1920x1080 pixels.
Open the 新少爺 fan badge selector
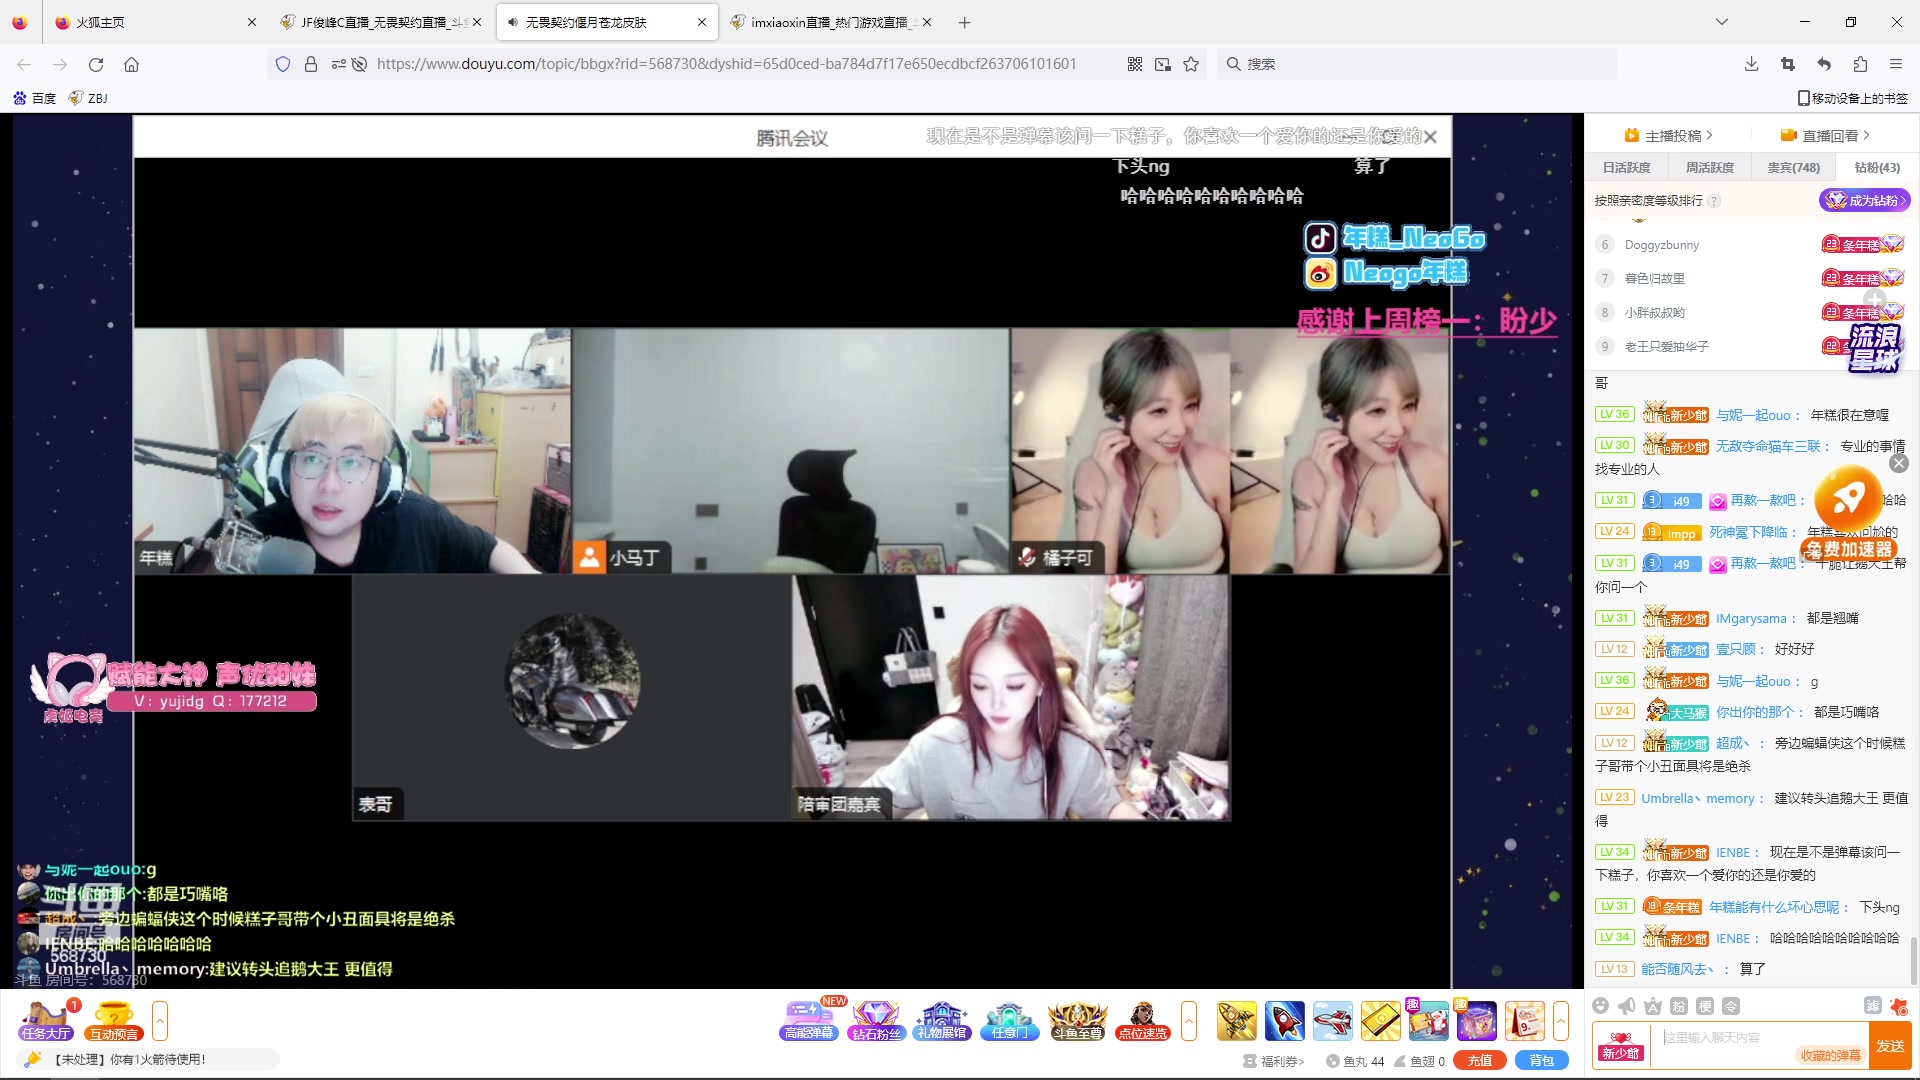pos(1621,1047)
